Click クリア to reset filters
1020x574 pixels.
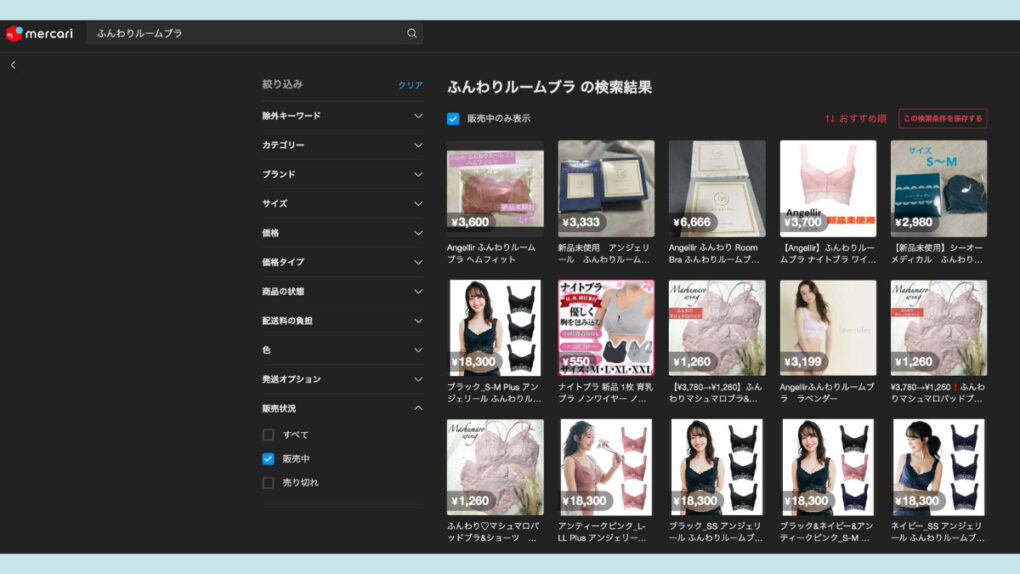(x=410, y=85)
